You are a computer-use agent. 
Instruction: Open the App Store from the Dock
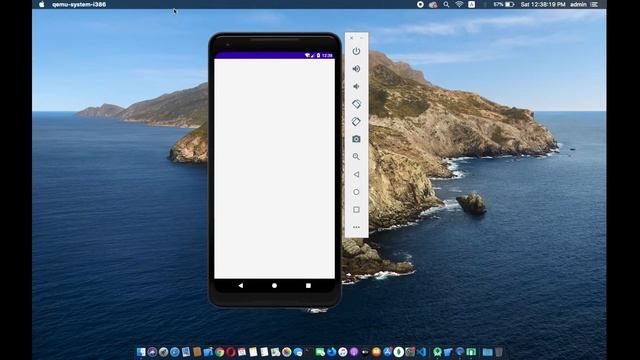pyautogui.click(x=388, y=352)
